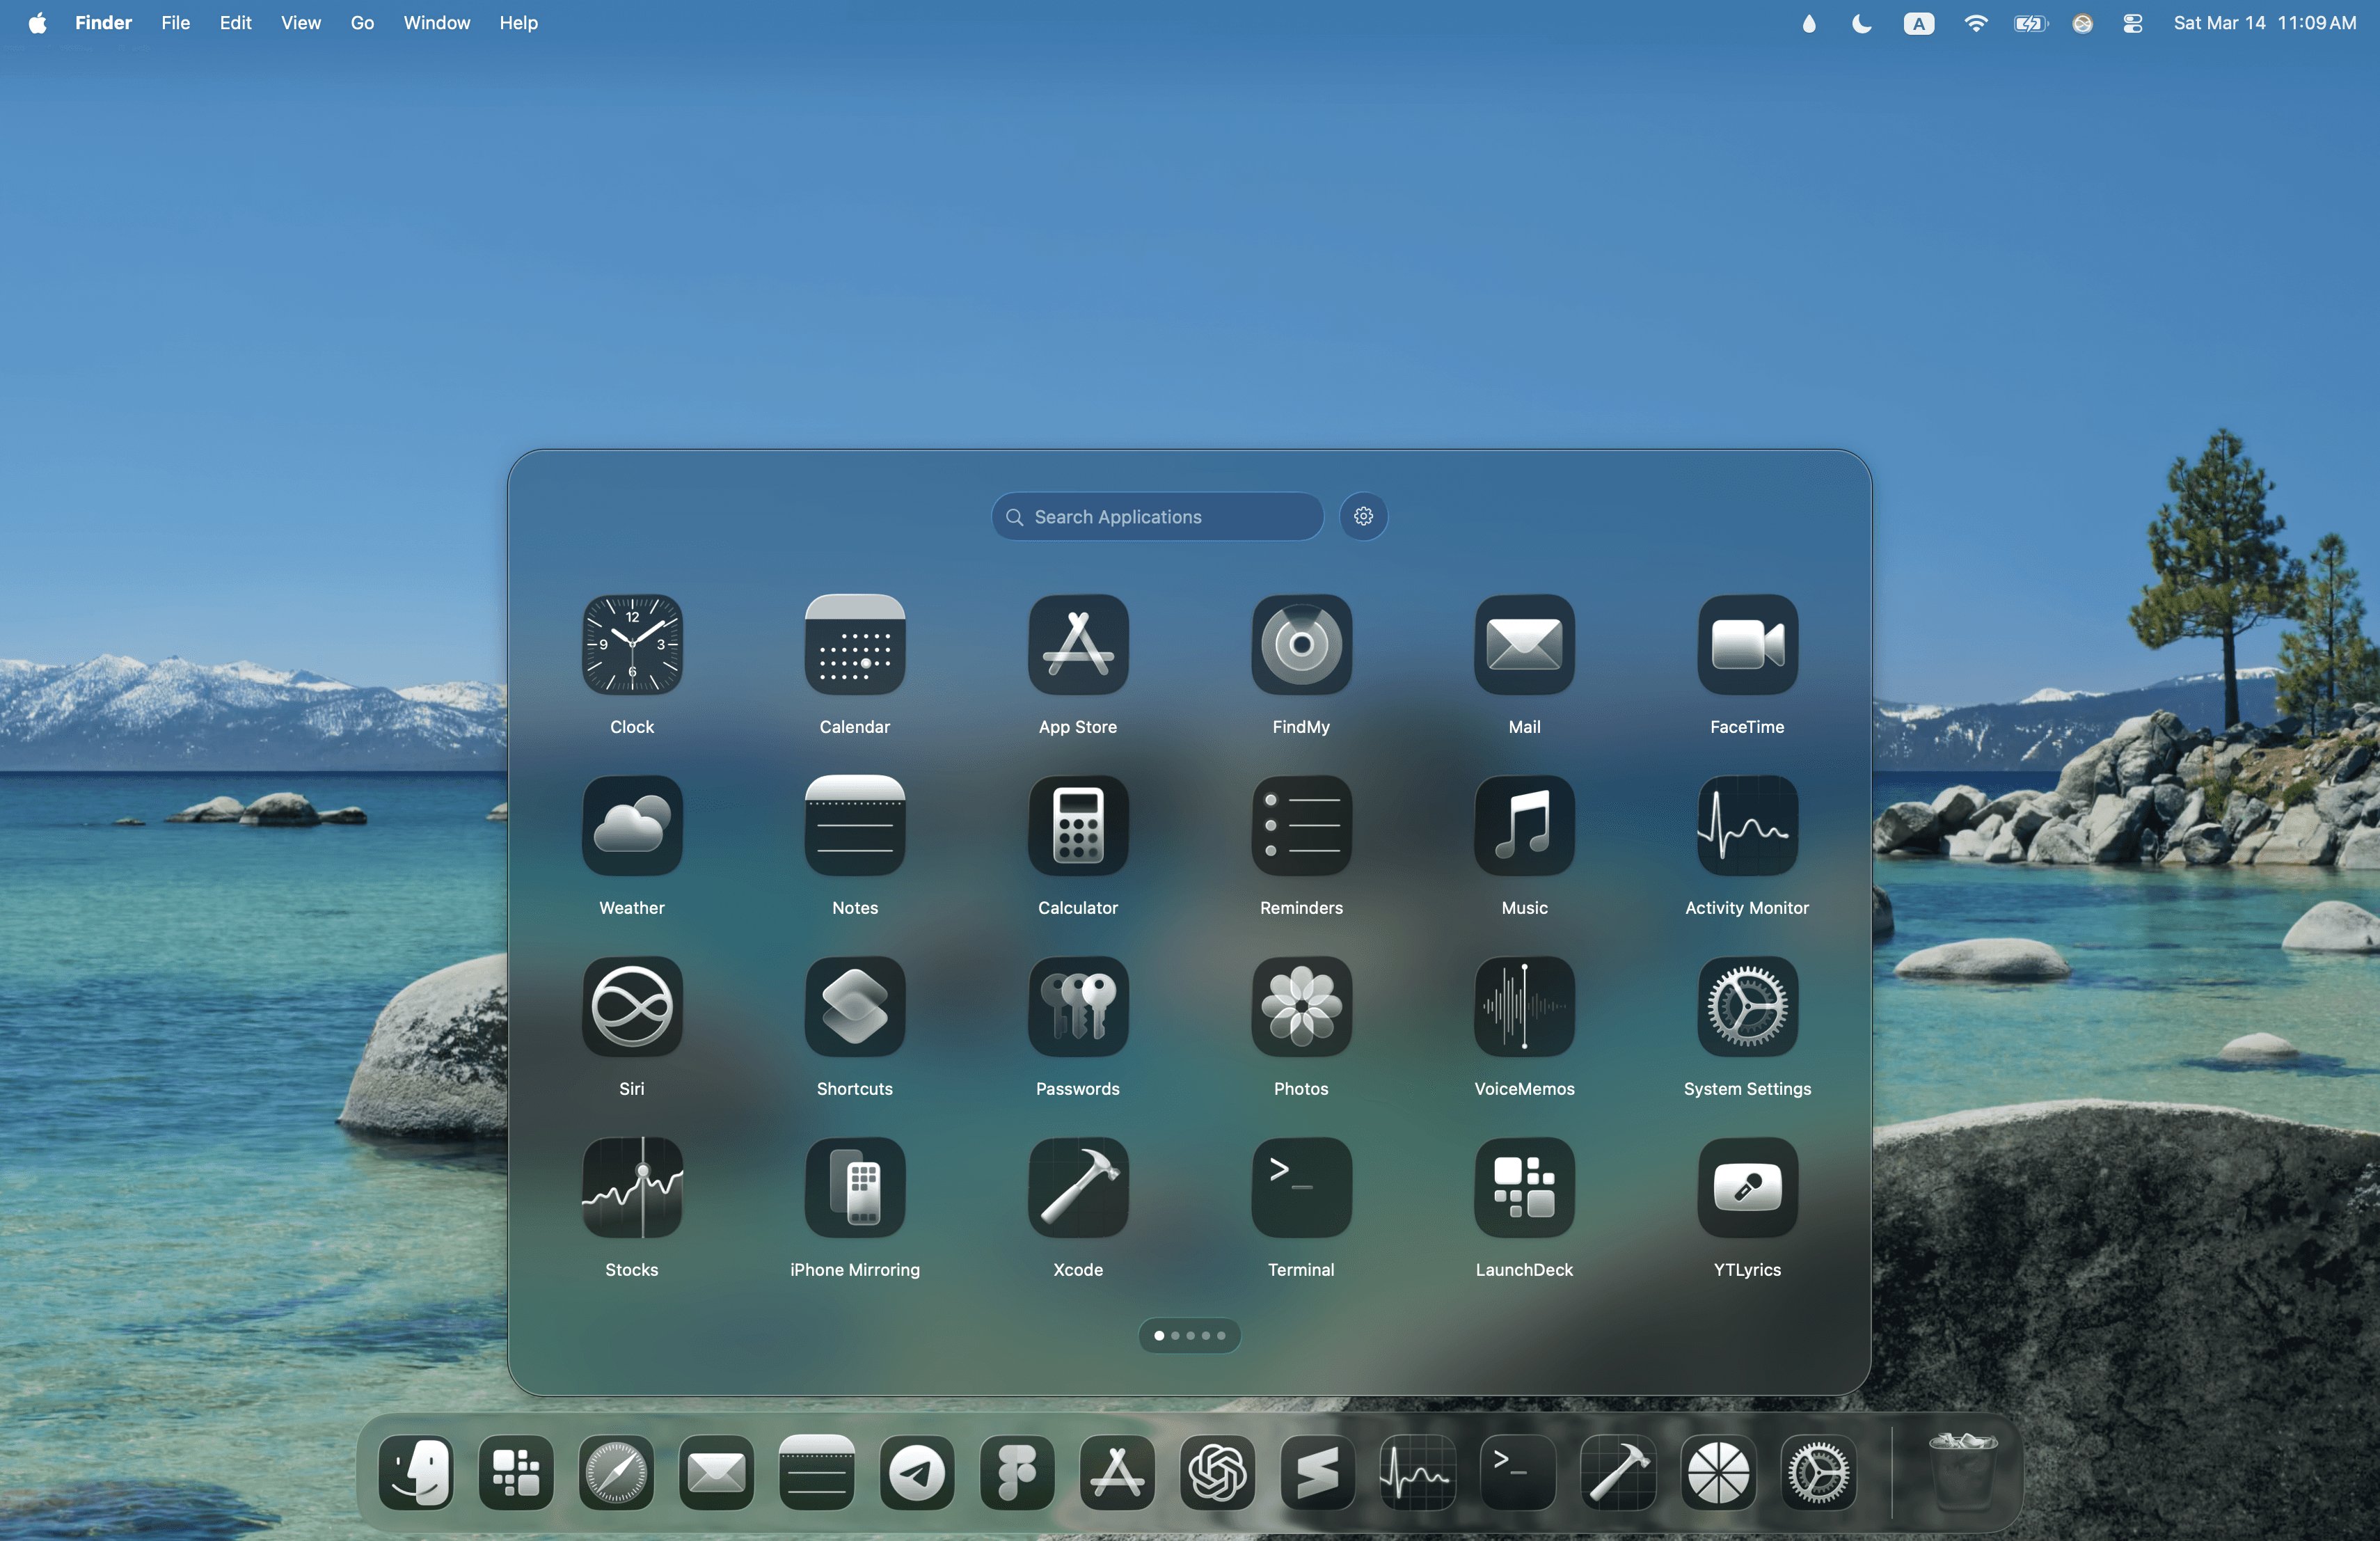The height and width of the screenshot is (1541, 2380).
Task: Open the Shortcuts app
Action: click(855, 1007)
